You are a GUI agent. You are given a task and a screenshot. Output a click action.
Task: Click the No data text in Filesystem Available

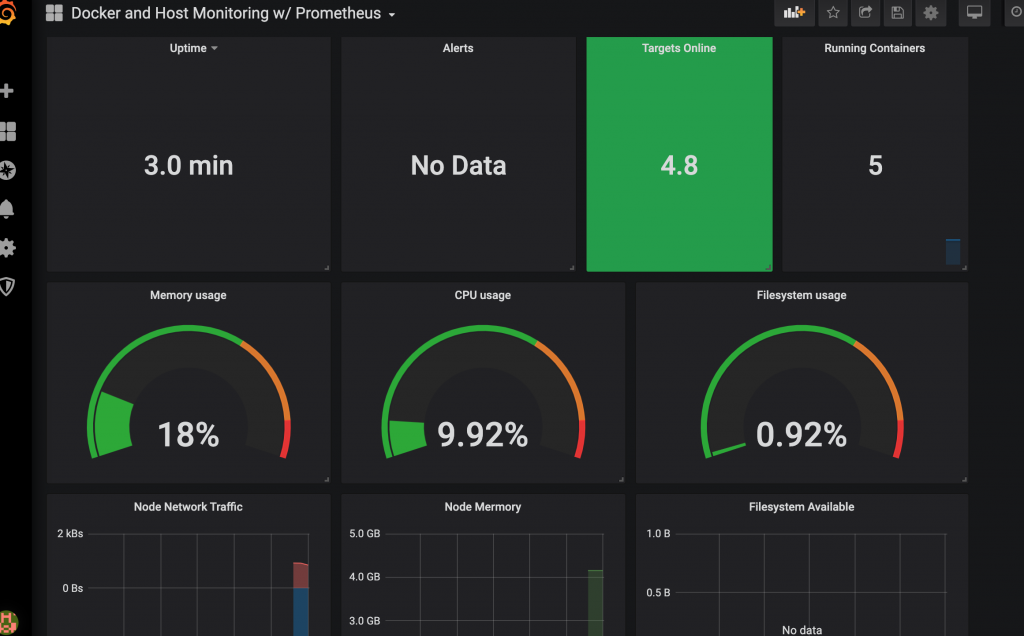coord(802,630)
